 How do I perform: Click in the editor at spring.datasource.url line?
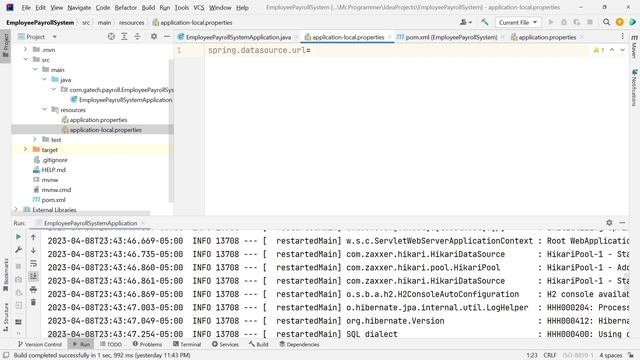259,50
